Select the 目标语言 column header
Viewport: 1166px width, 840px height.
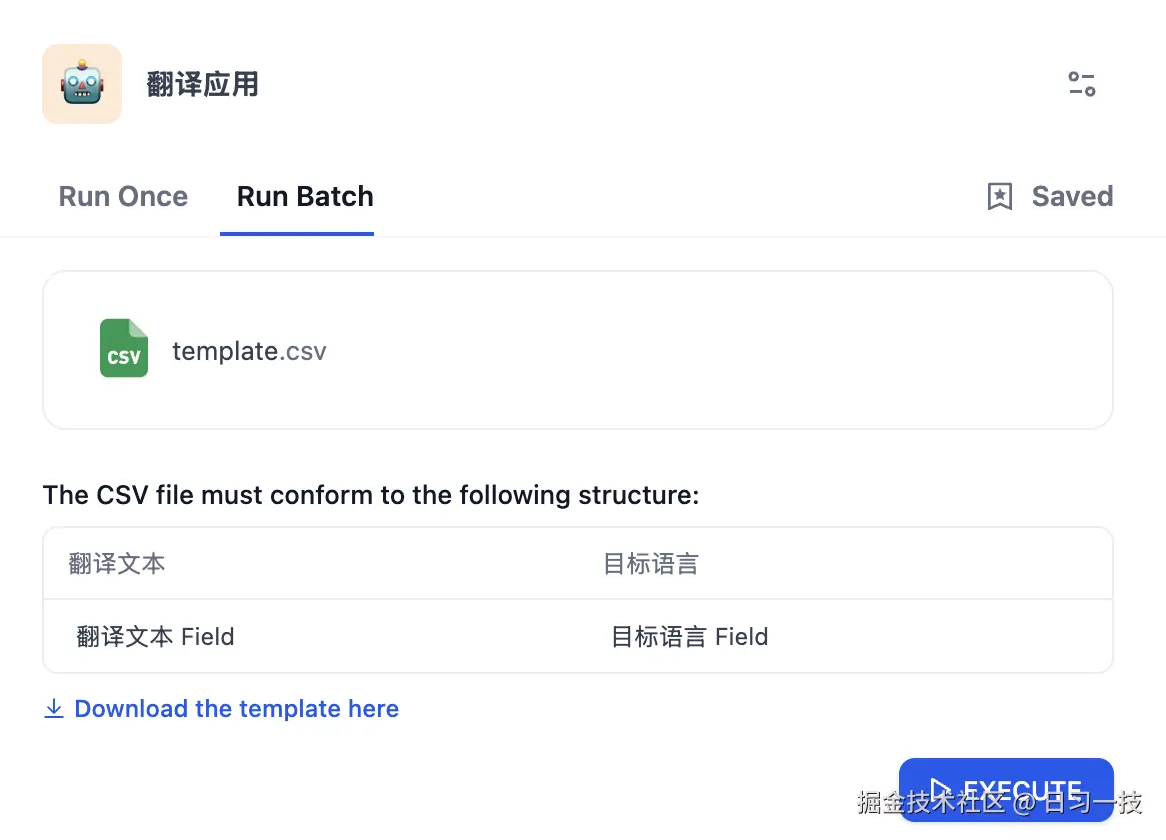pos(648,563)
